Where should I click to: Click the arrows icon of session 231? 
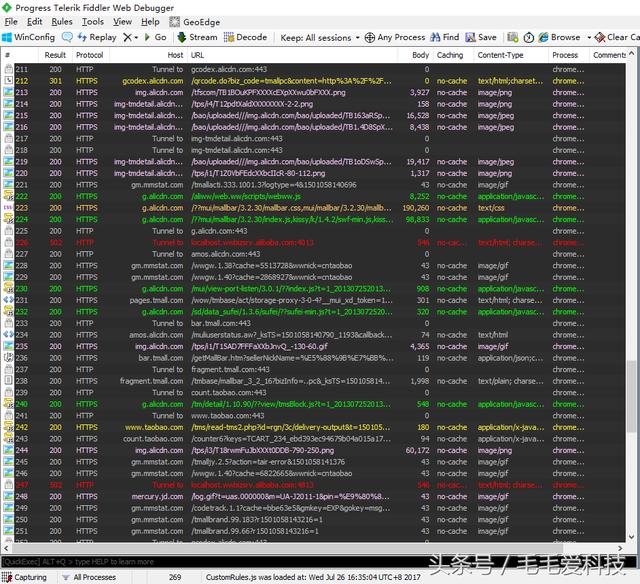click(x=8, y=300)
